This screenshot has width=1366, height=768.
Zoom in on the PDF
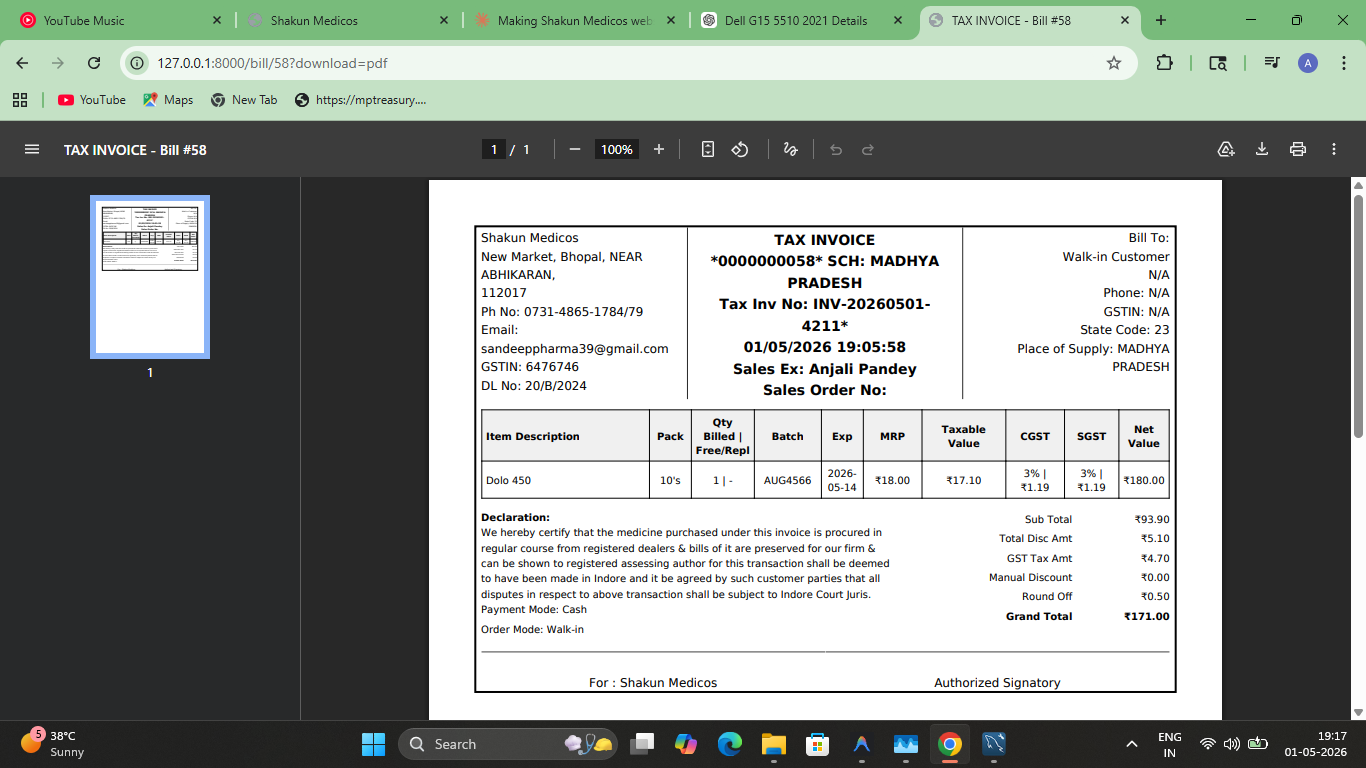(x=659, y=149)
